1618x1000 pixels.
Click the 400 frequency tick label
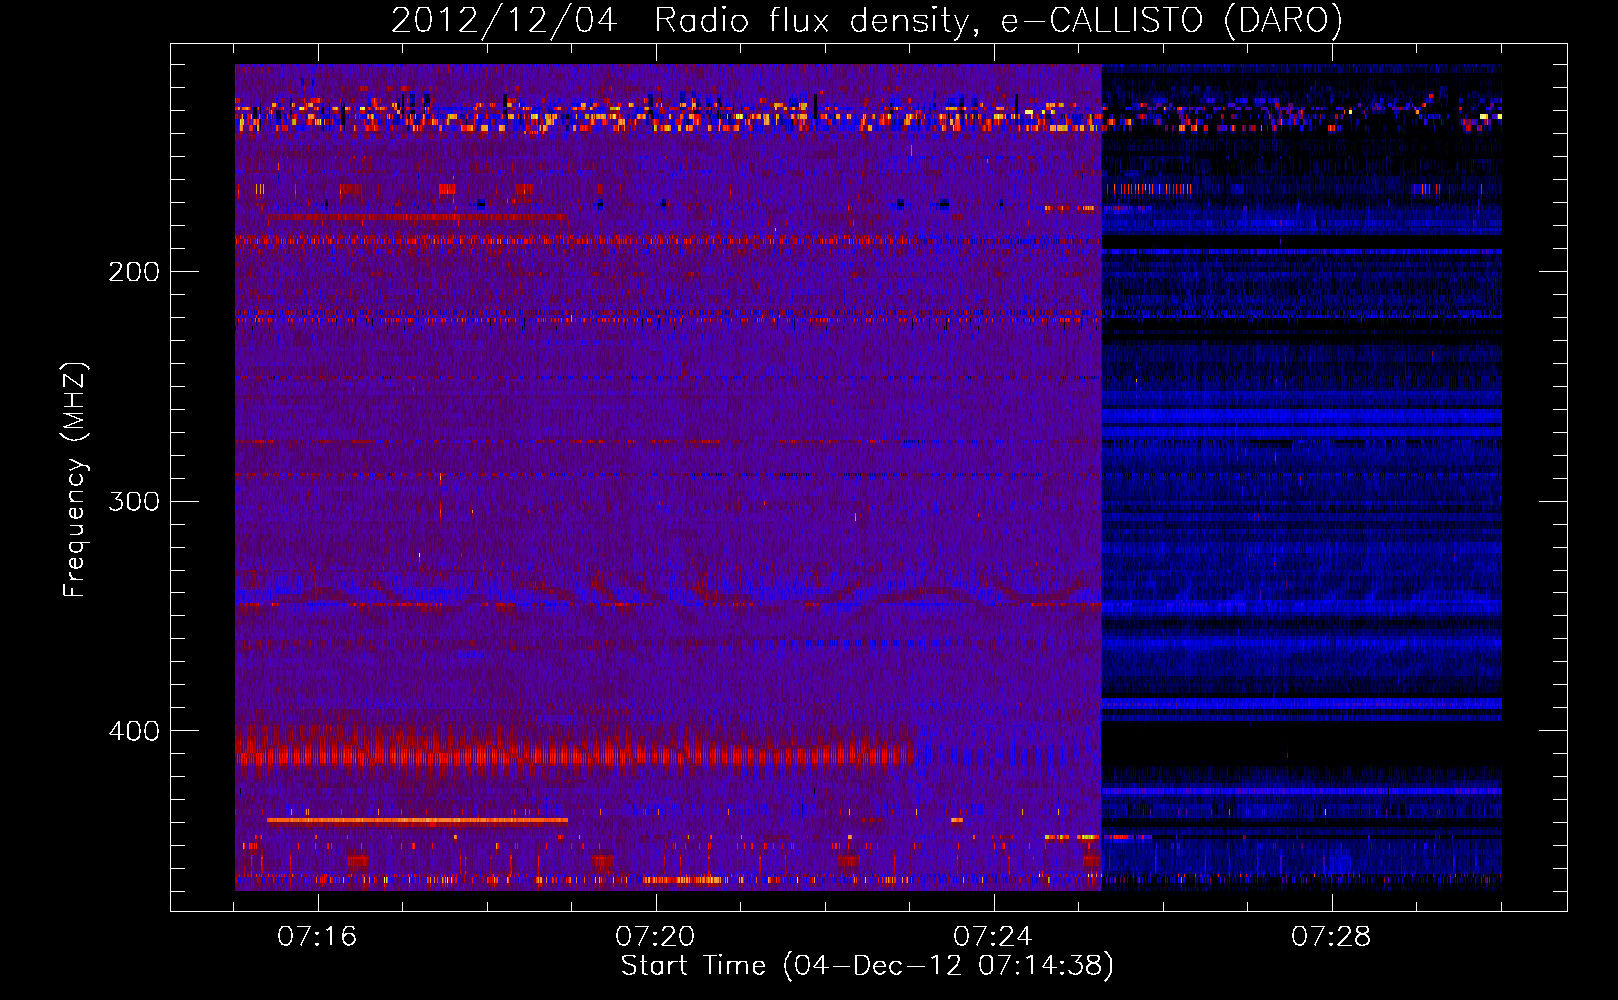tap(134, 731)
